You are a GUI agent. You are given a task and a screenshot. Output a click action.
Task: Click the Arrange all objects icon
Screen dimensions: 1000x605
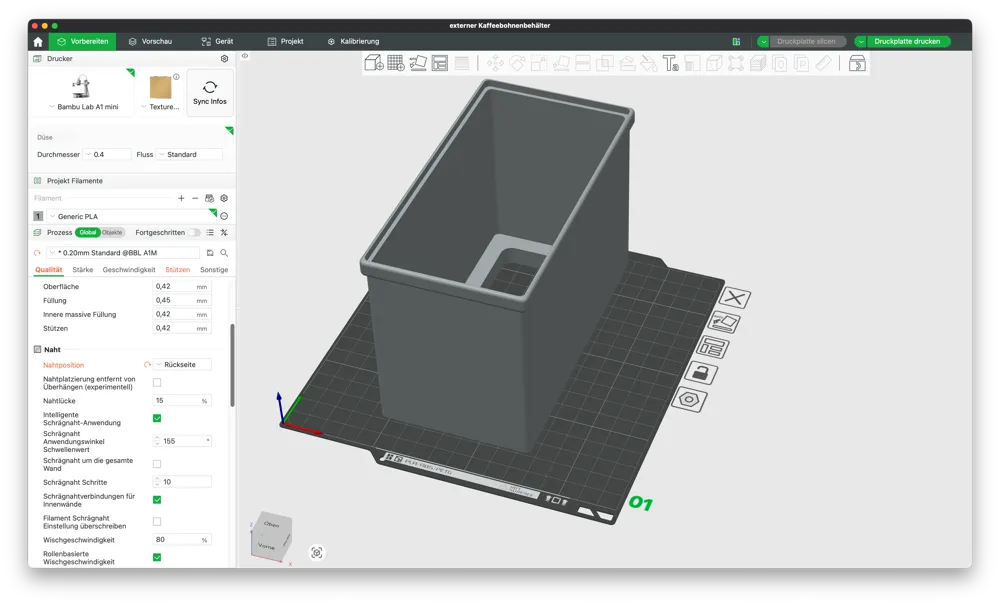439,63
